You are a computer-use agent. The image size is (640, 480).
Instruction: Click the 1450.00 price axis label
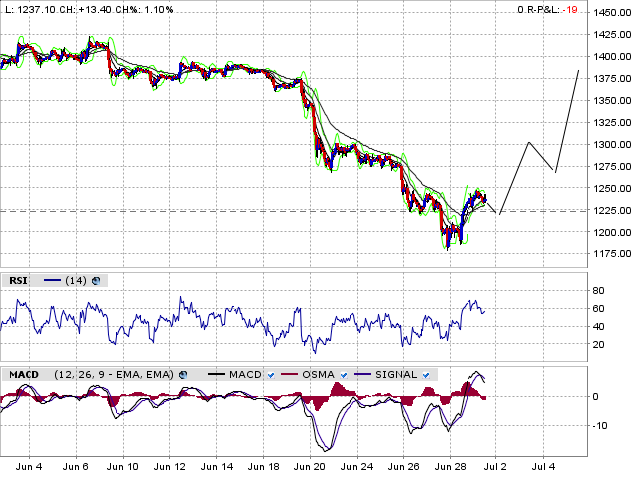[612, 13]
